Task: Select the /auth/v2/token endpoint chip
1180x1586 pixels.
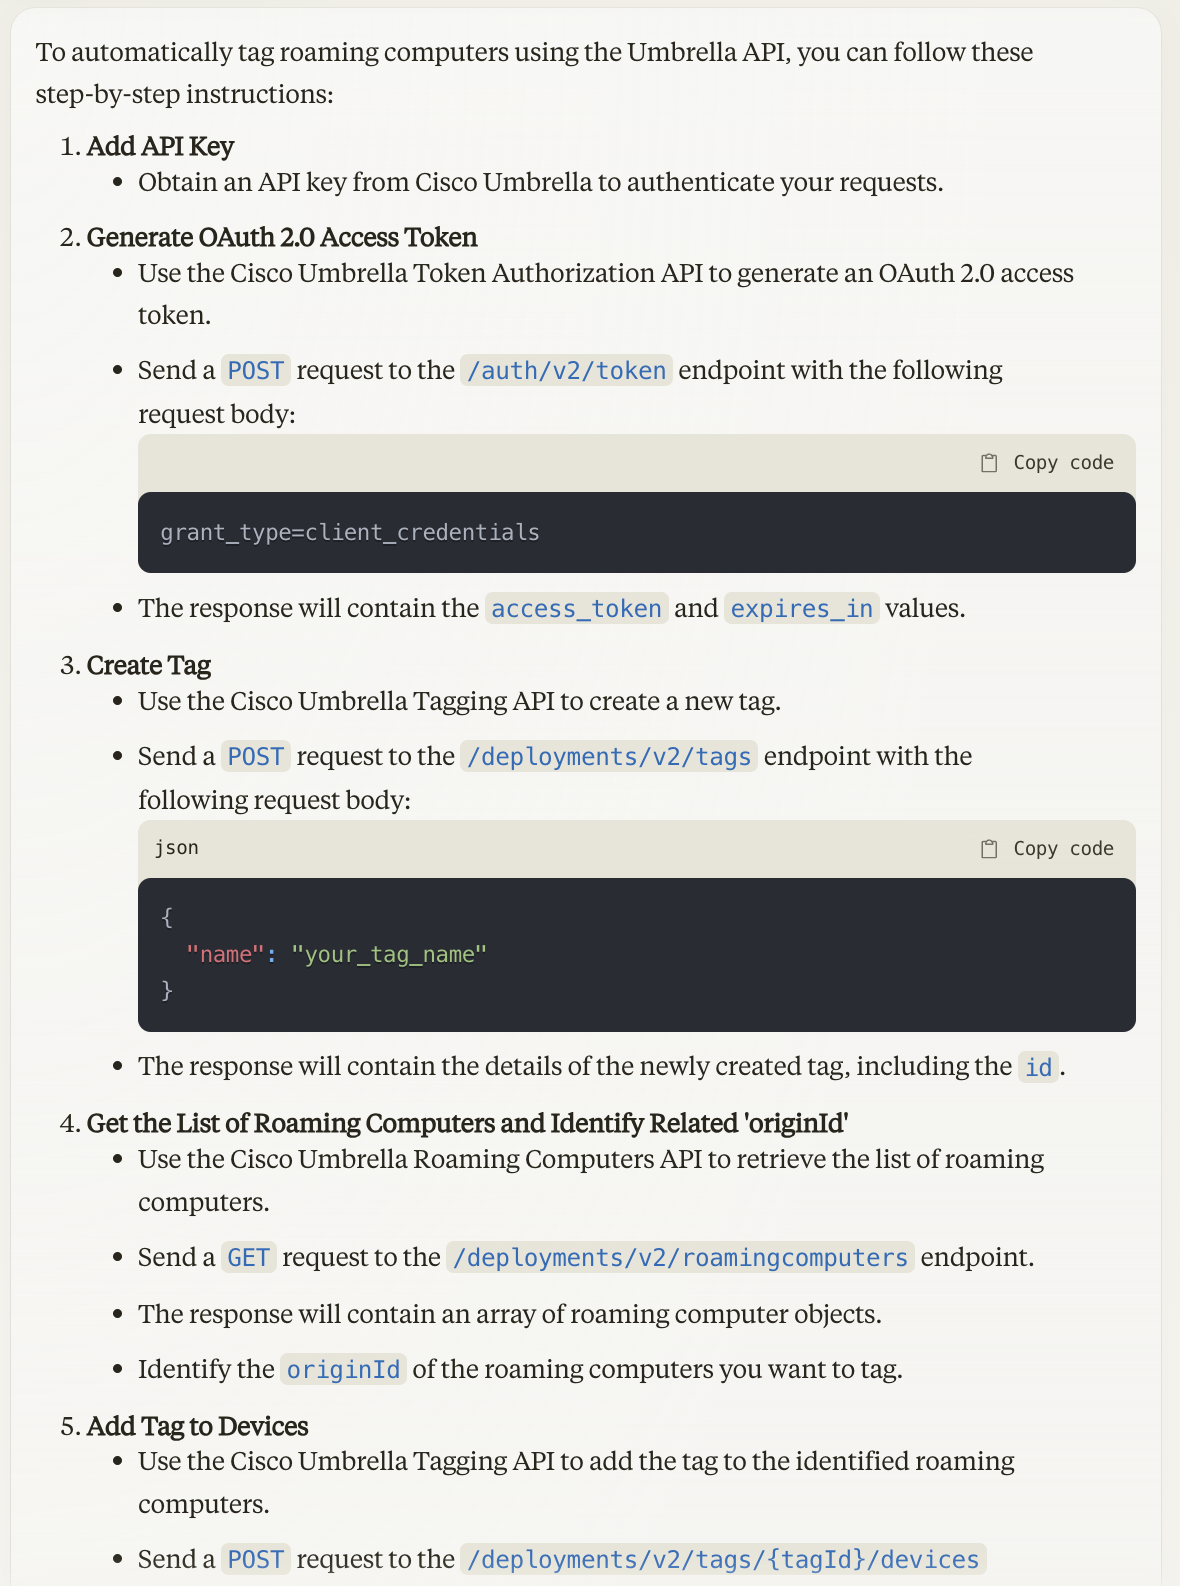Action: 566,371
